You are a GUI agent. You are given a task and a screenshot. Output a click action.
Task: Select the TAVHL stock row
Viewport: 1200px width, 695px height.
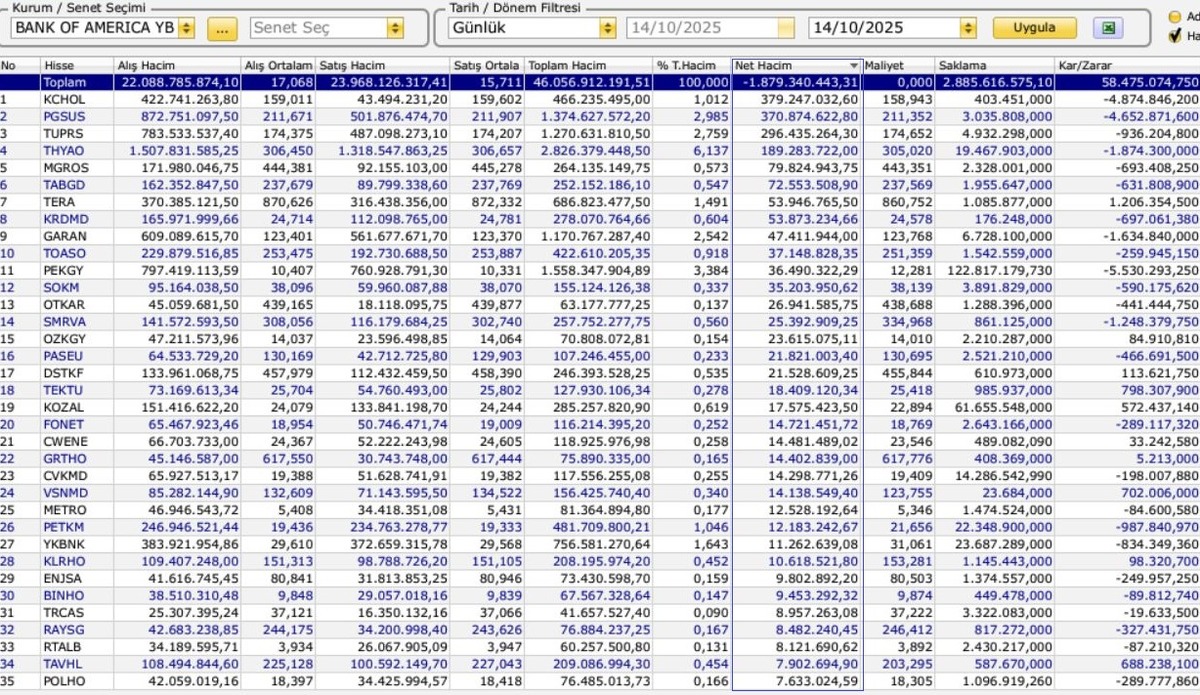point(600,664)
